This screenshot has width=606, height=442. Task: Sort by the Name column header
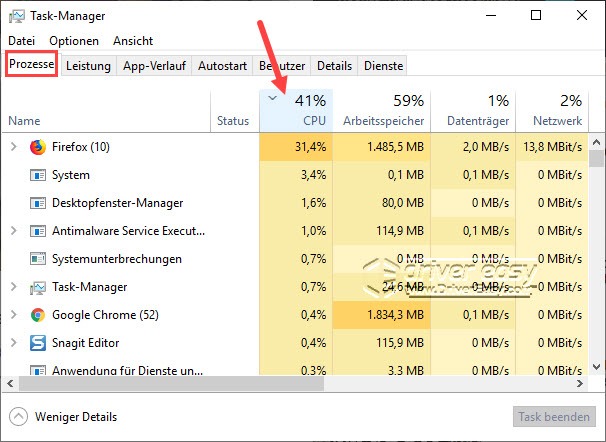point(106,111)
